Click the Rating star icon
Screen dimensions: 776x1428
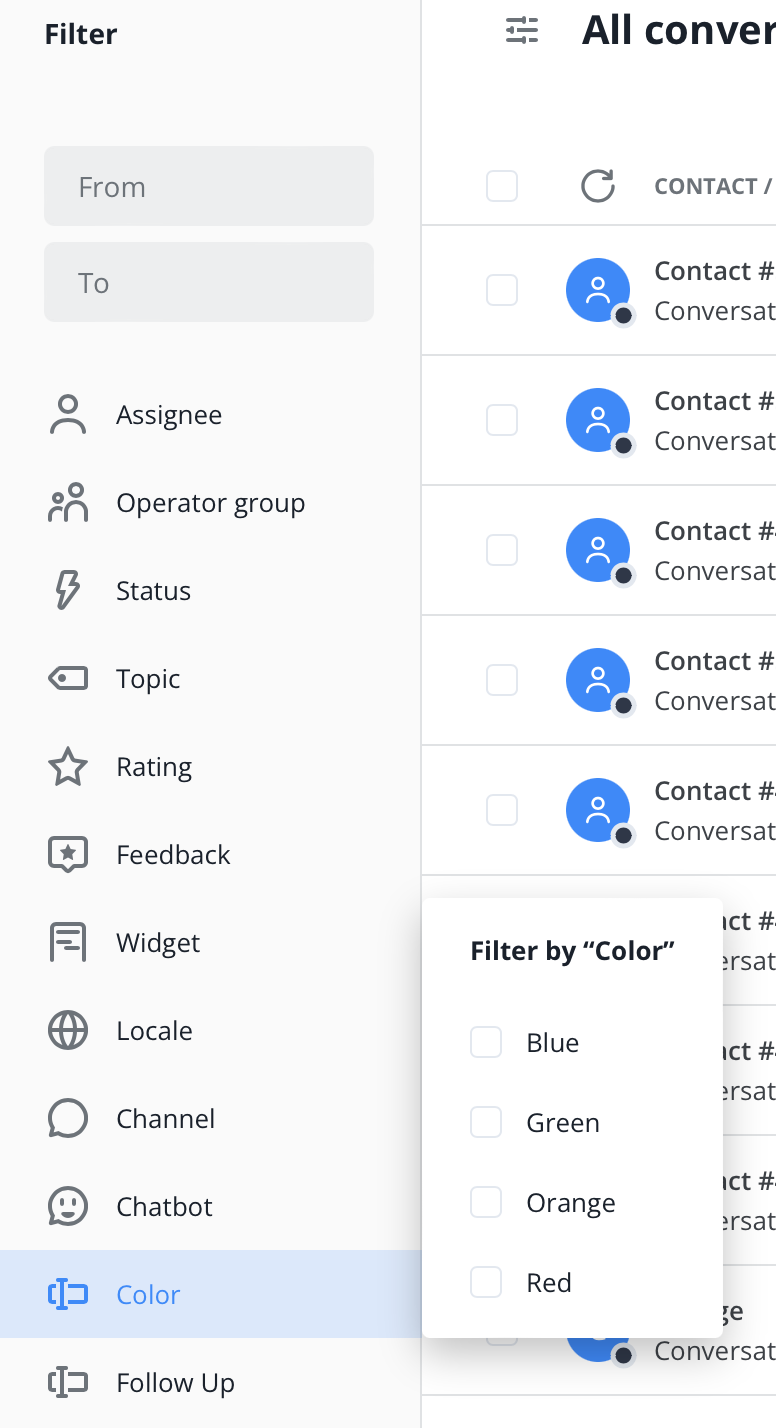point(68,767)
